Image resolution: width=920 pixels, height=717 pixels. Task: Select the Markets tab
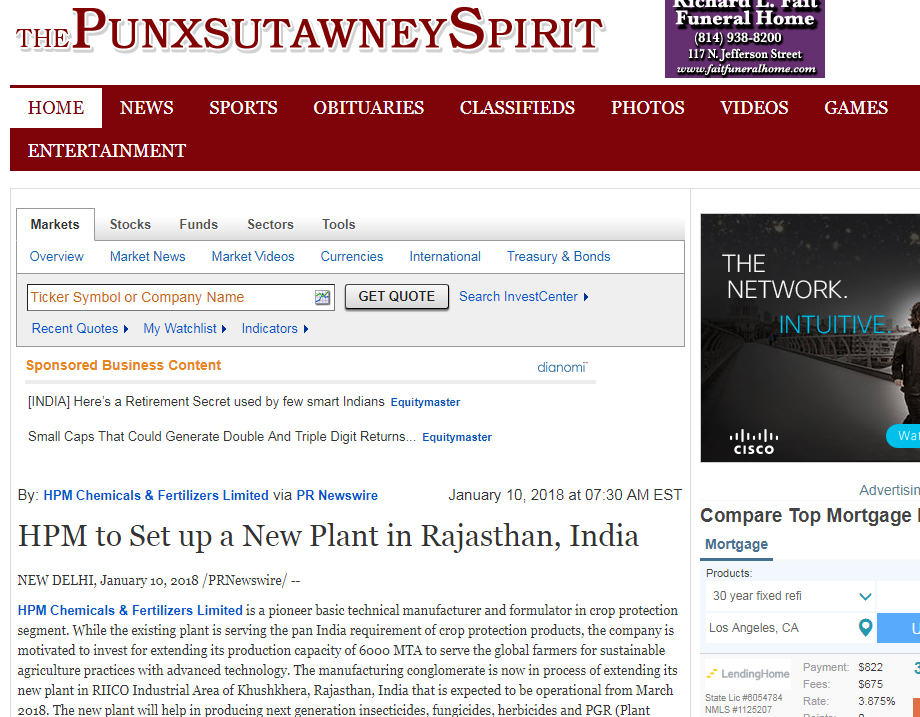point(55,225)
